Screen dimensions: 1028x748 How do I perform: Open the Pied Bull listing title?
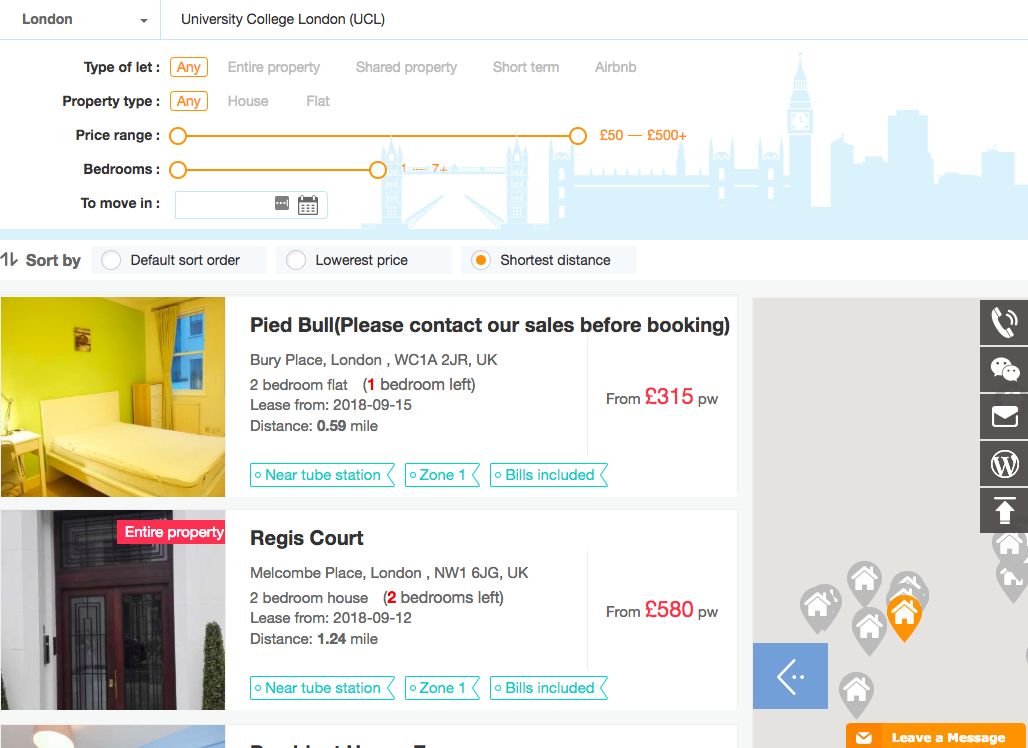(490, 325)
